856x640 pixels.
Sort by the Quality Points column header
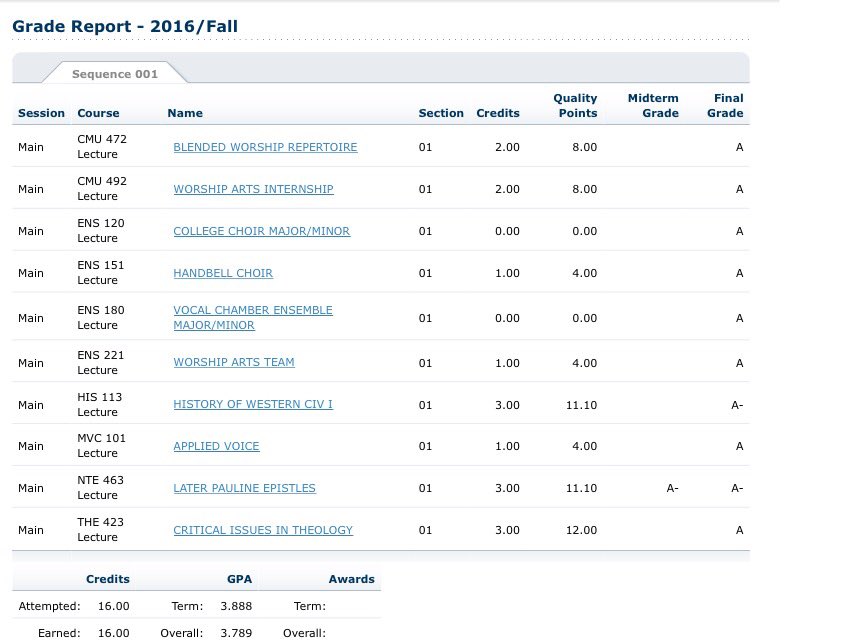click(x=575, y=105)
